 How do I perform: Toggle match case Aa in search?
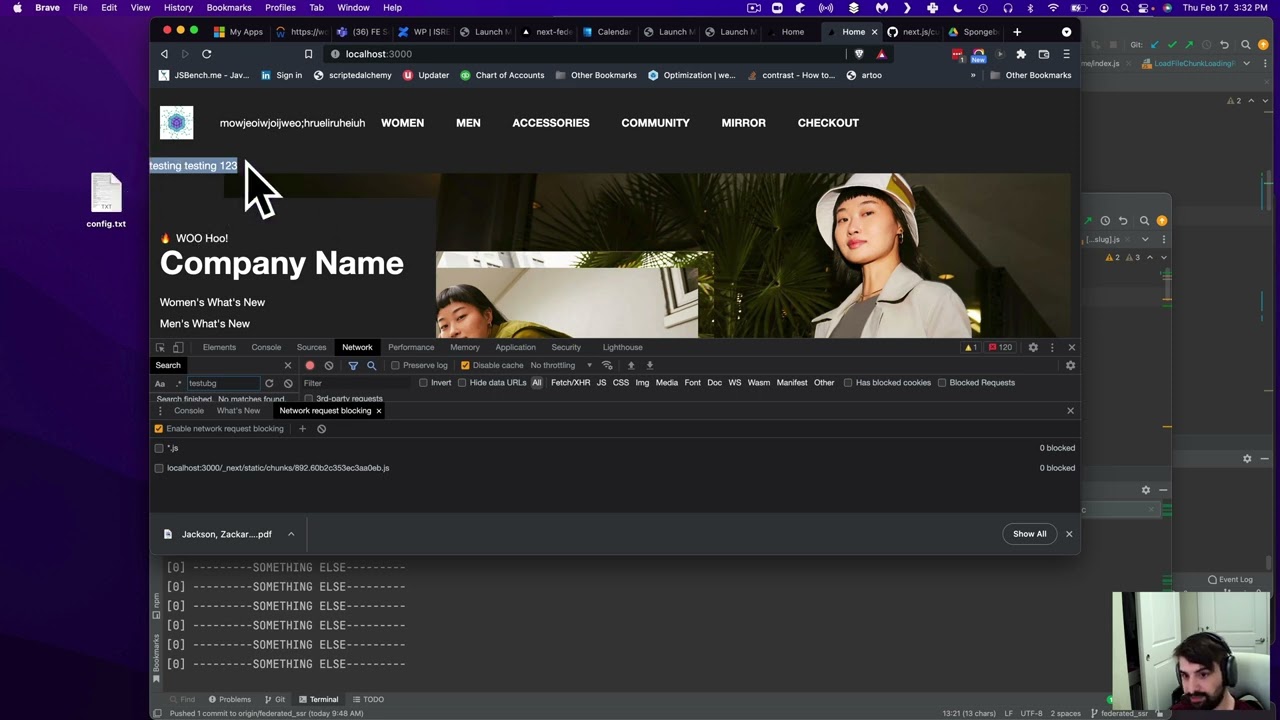pos(160,383)
